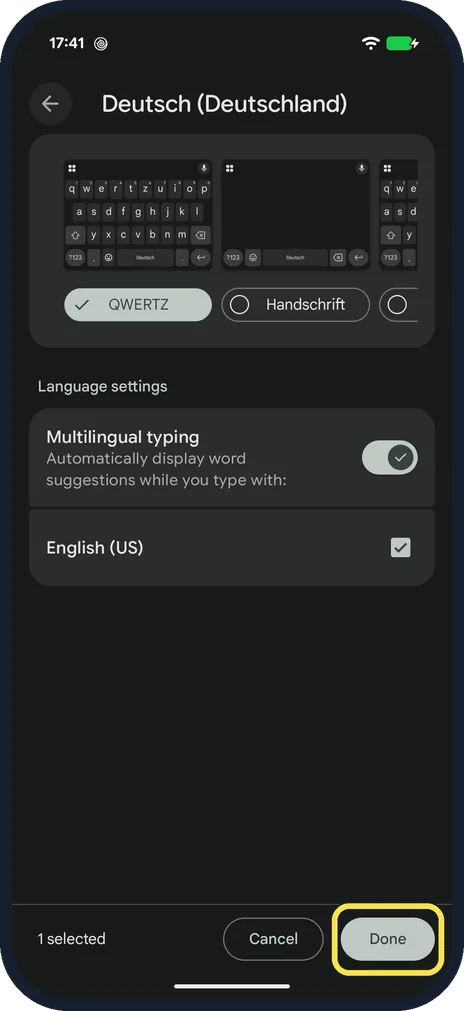
Task: Tap the shift key in QWERTZ preview
Action: [75, 235]
